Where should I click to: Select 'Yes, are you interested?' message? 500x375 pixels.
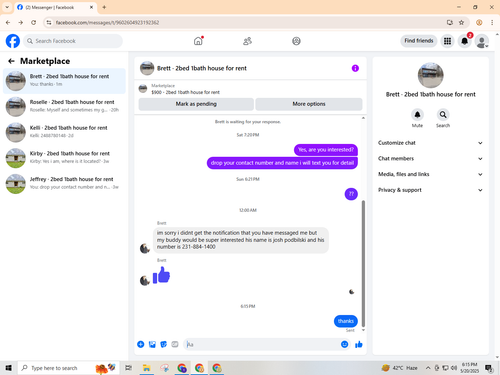point(326,150)
